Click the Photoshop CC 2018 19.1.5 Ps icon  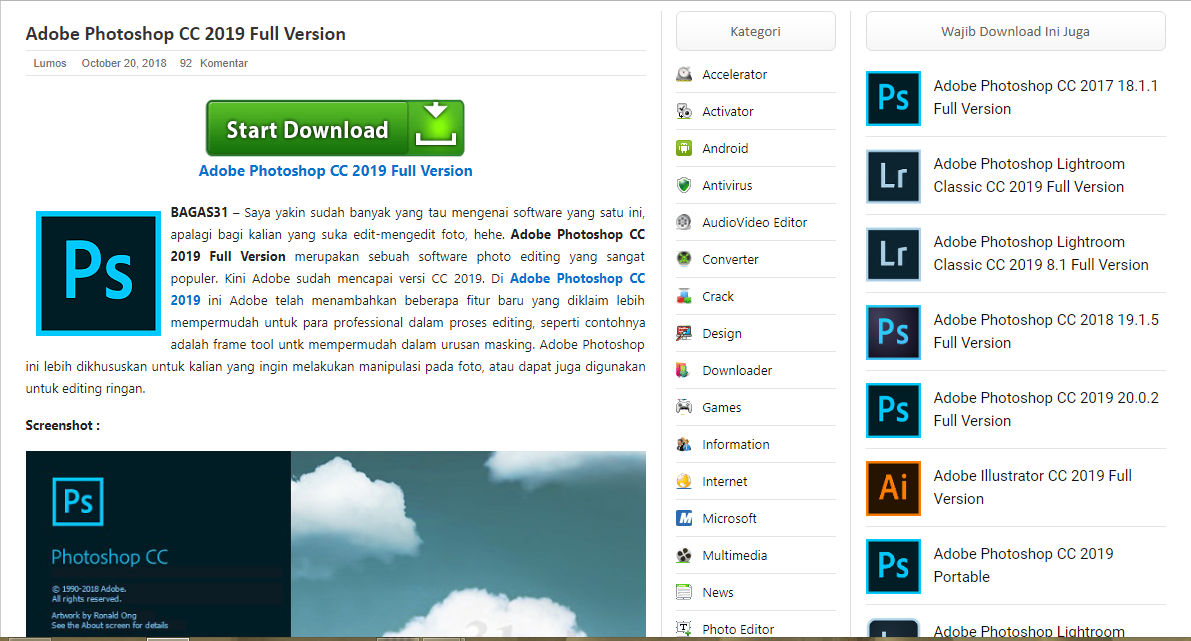(x=893, y=332)
